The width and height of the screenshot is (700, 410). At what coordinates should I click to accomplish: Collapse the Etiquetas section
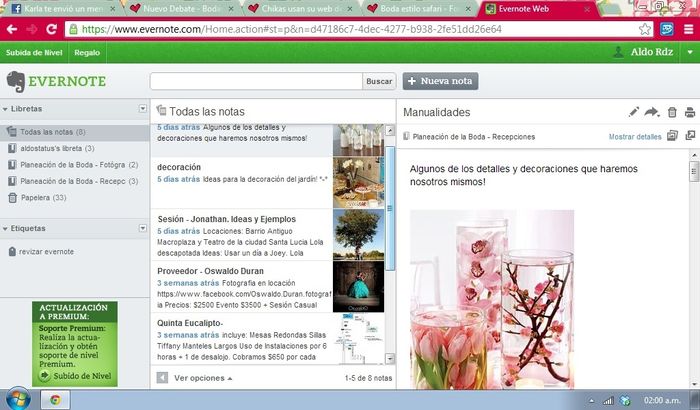[5, 229]
